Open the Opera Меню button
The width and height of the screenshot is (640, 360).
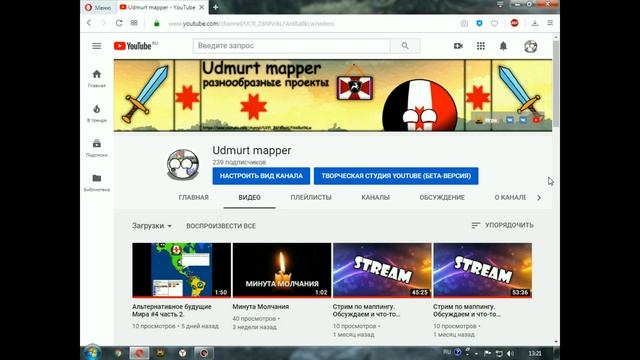[x=98, y=7]
